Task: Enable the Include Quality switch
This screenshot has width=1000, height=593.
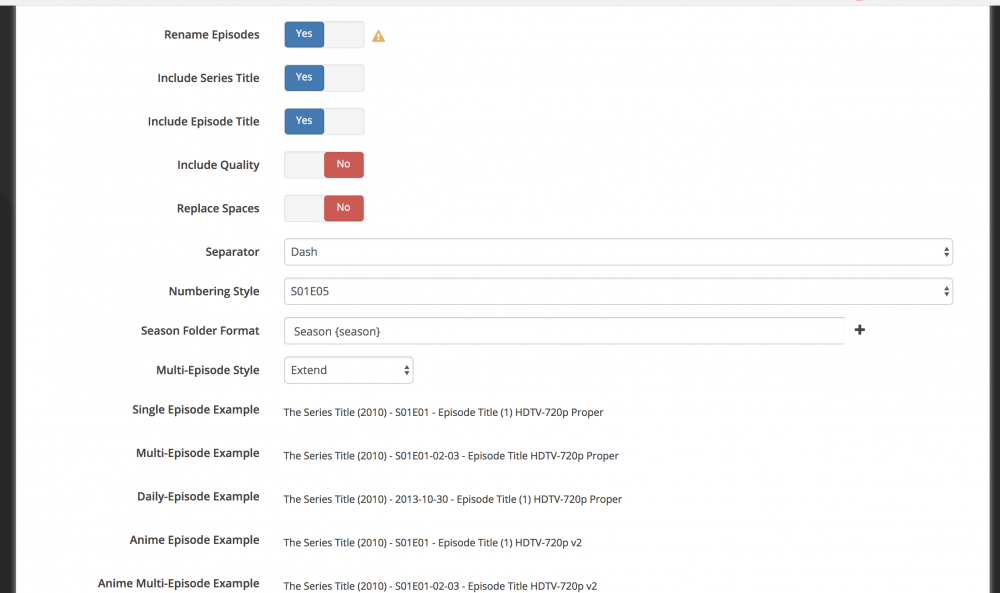Action: pos(324,165)
